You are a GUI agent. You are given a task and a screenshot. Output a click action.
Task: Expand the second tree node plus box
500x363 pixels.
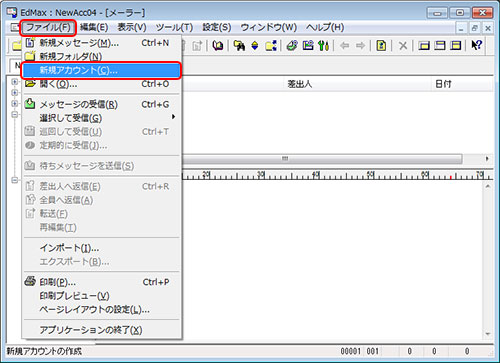(15, 92)
